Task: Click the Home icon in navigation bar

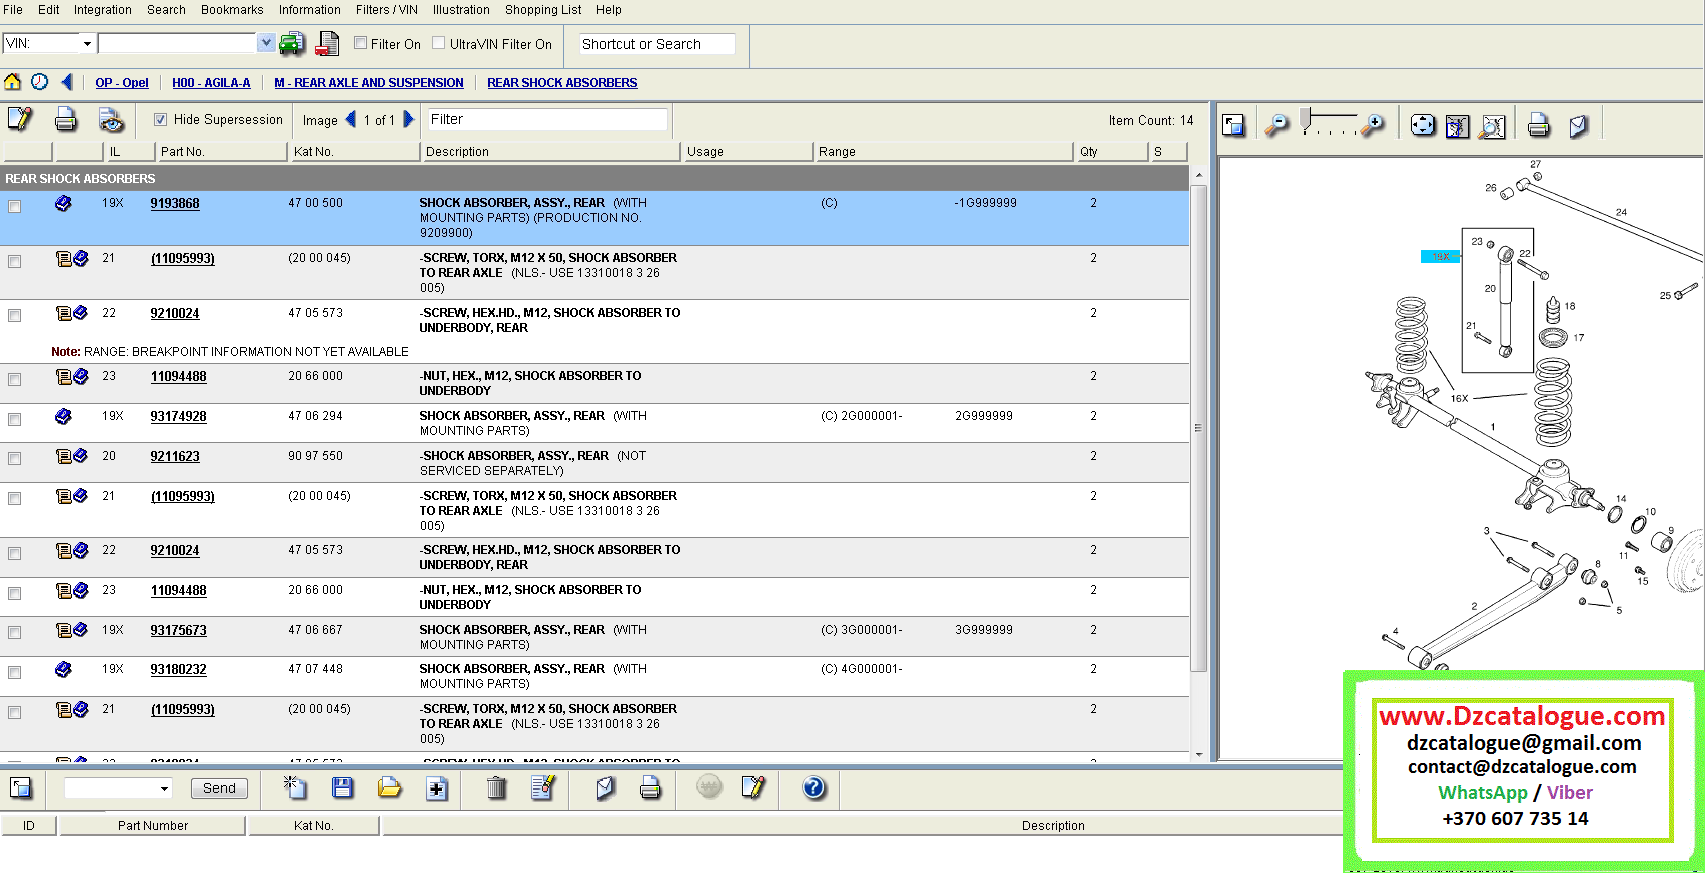Action: [12, 82]
